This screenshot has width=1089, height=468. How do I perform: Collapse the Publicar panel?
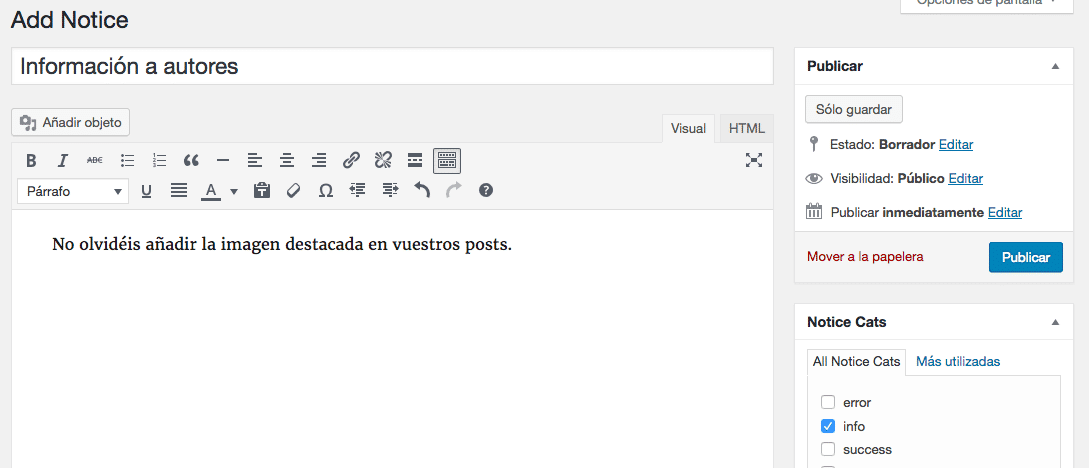point(1055,67)
